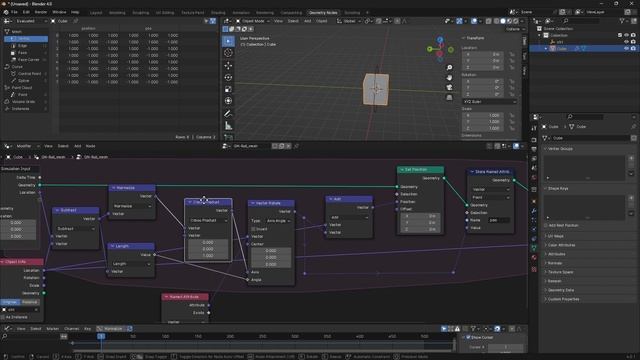Toggle Collection exclude checkbox in outliner
640x360 pixels.
point(620,36)
